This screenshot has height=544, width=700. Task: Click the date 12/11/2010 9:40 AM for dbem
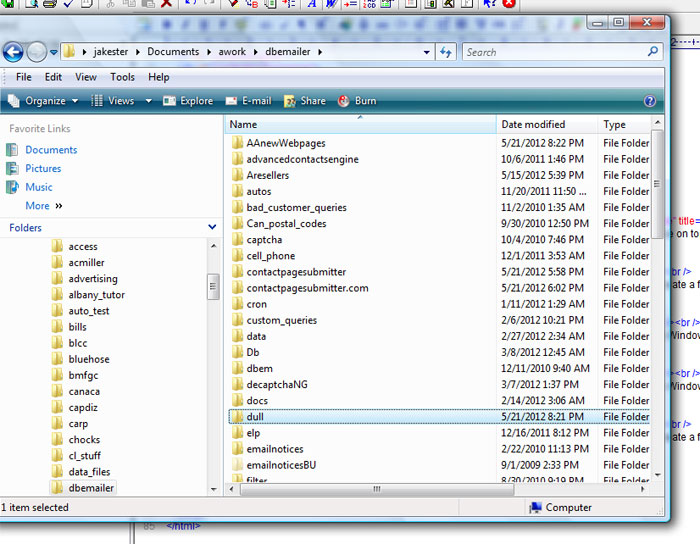click(545, 369)
